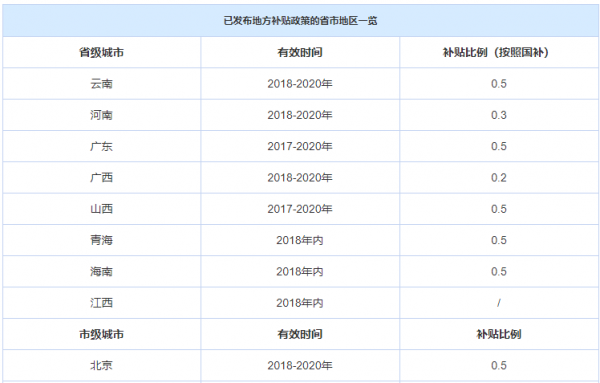Image resolution: width=600 pixels, height=383 pixels.
Task: Select the 青海 cell
Action: 101,240
